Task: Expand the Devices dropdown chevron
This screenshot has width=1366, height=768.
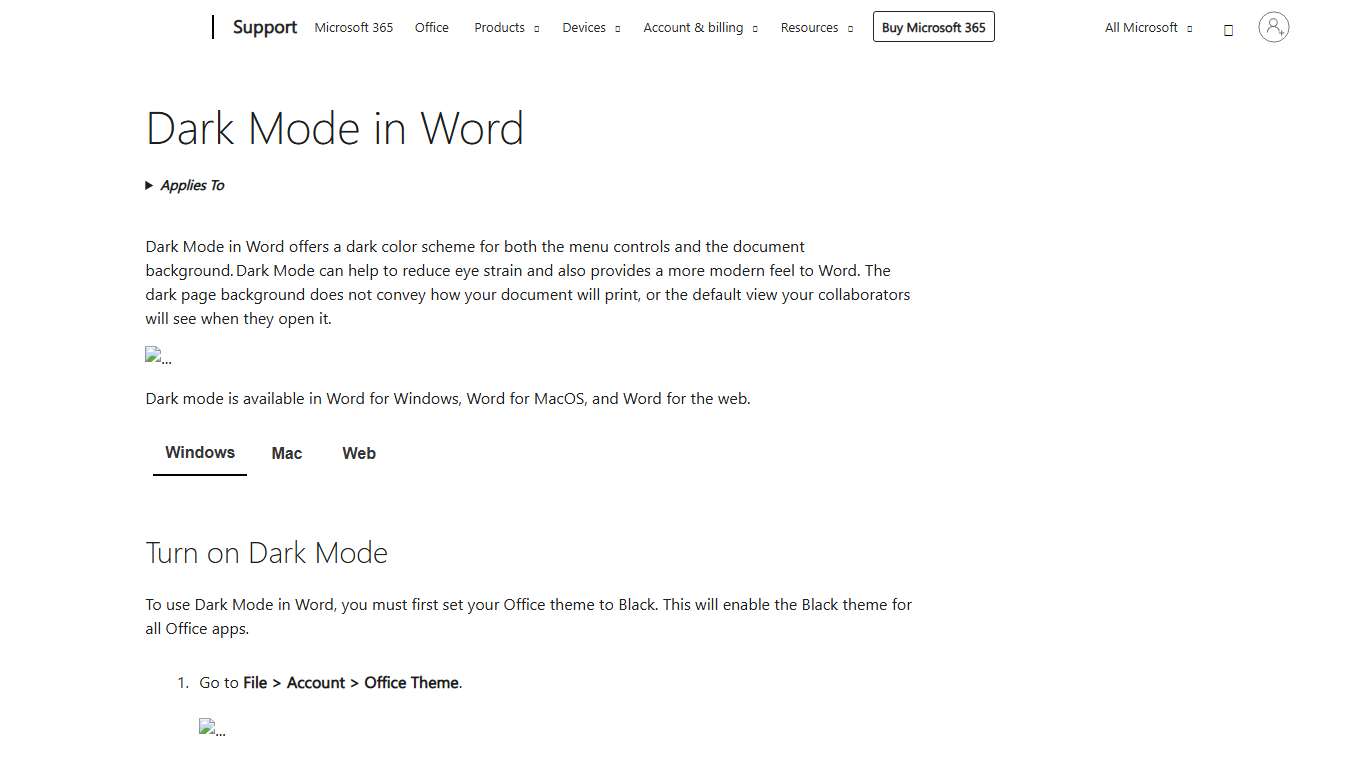Action: coord(617,29)
